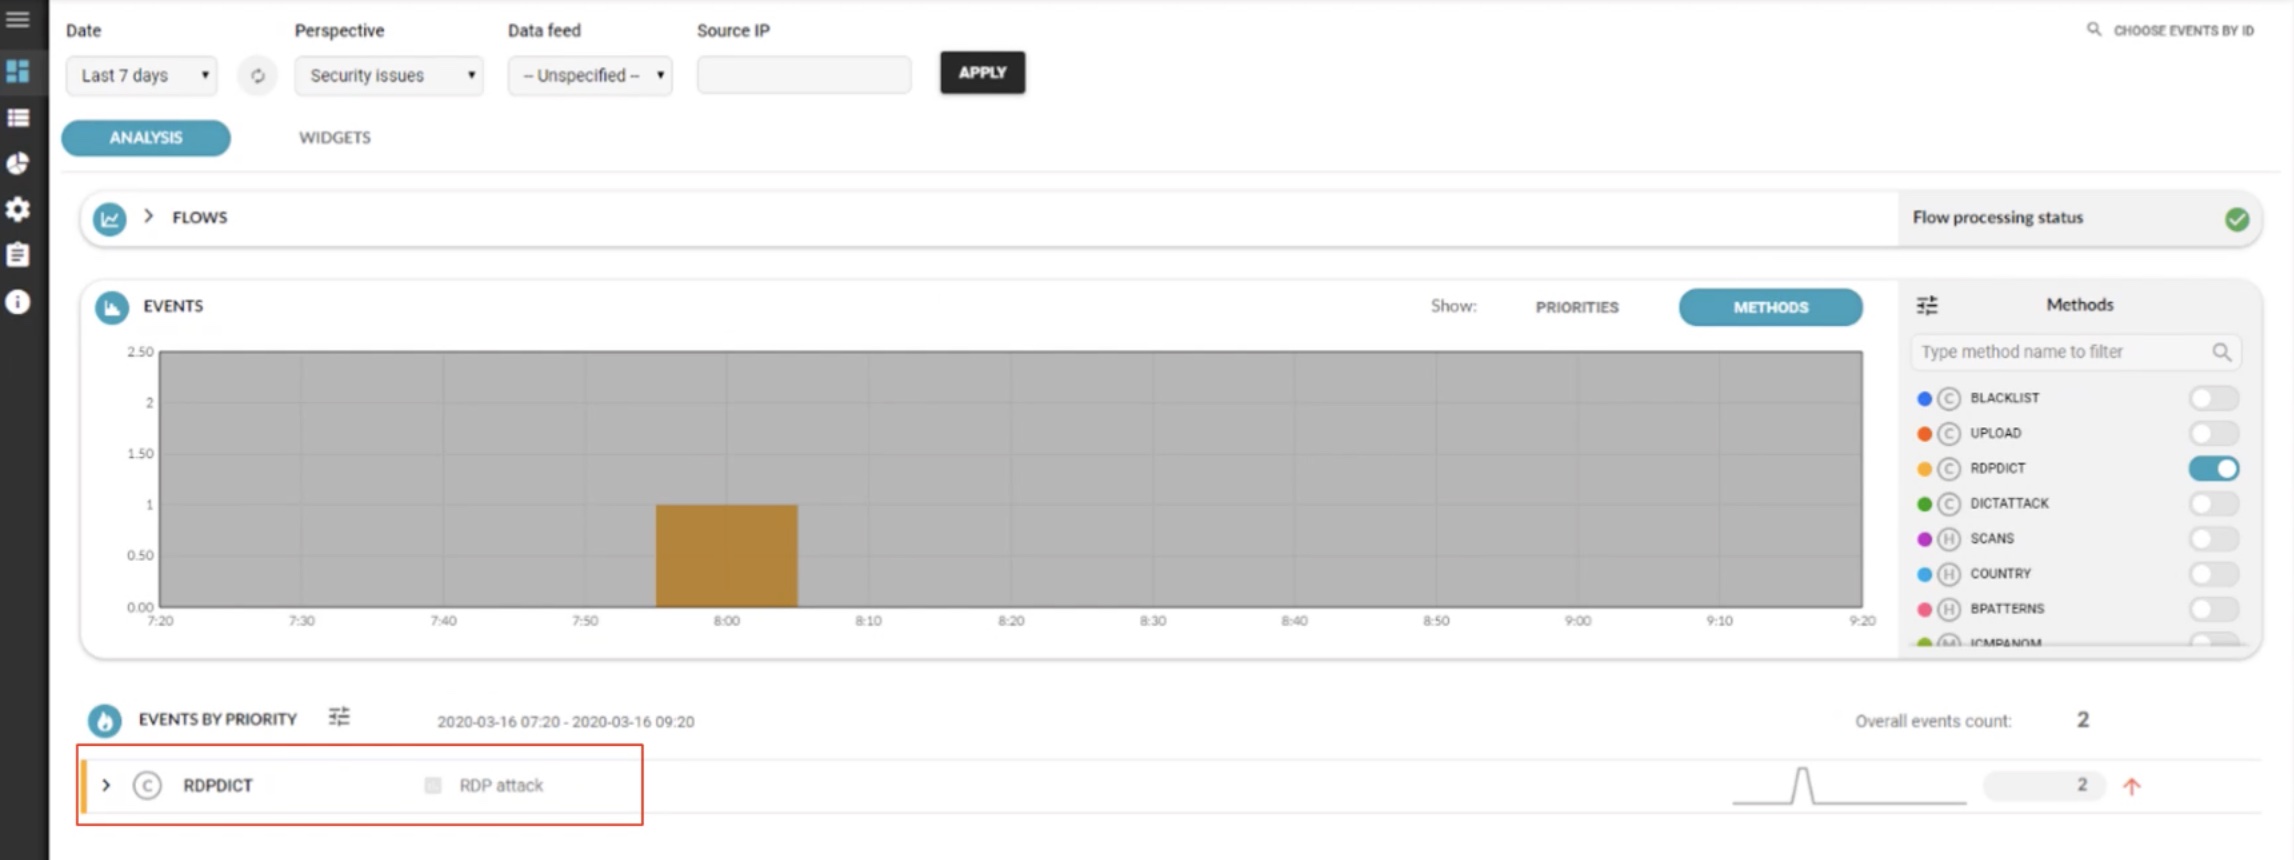Click the clipboard icon in sidebar
2294x860 pixels.
[18, 255]
